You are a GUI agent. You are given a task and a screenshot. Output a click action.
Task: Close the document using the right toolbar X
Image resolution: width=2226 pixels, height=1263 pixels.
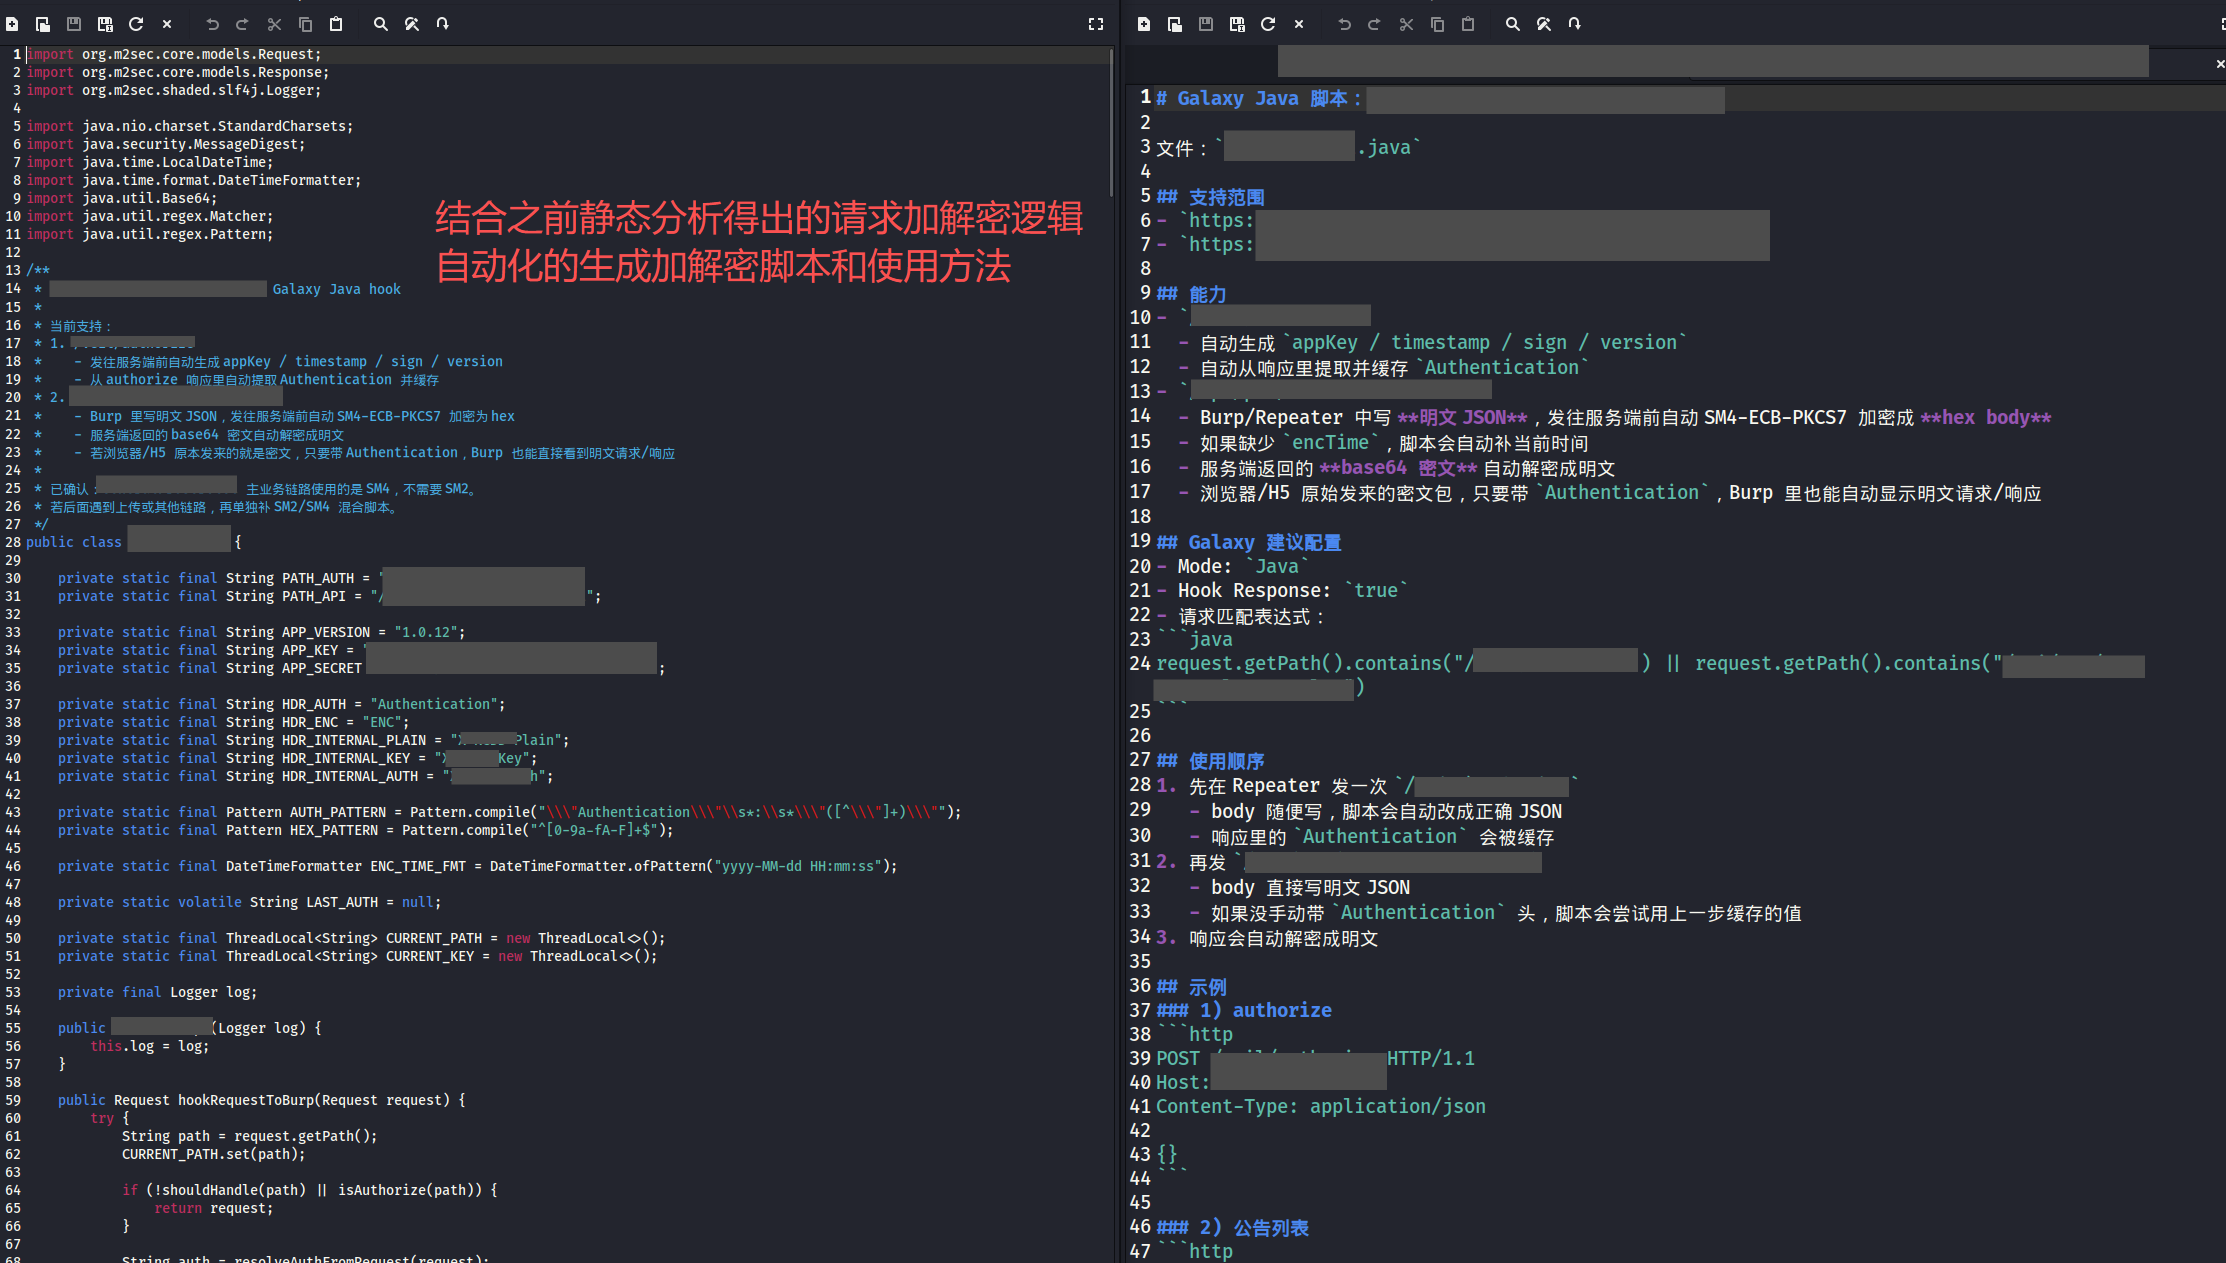(x=1299, y=24)
